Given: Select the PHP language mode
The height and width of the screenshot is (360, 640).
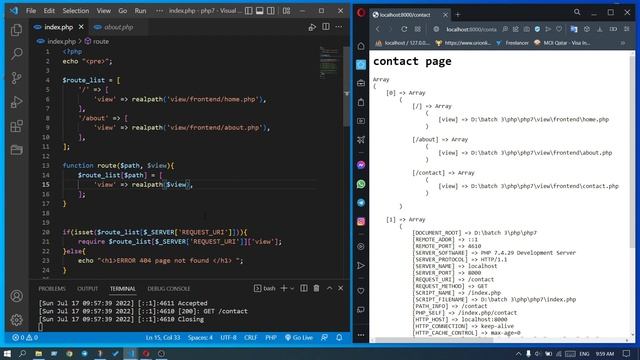Looking at the screenshot, I should tap(271, 338).
